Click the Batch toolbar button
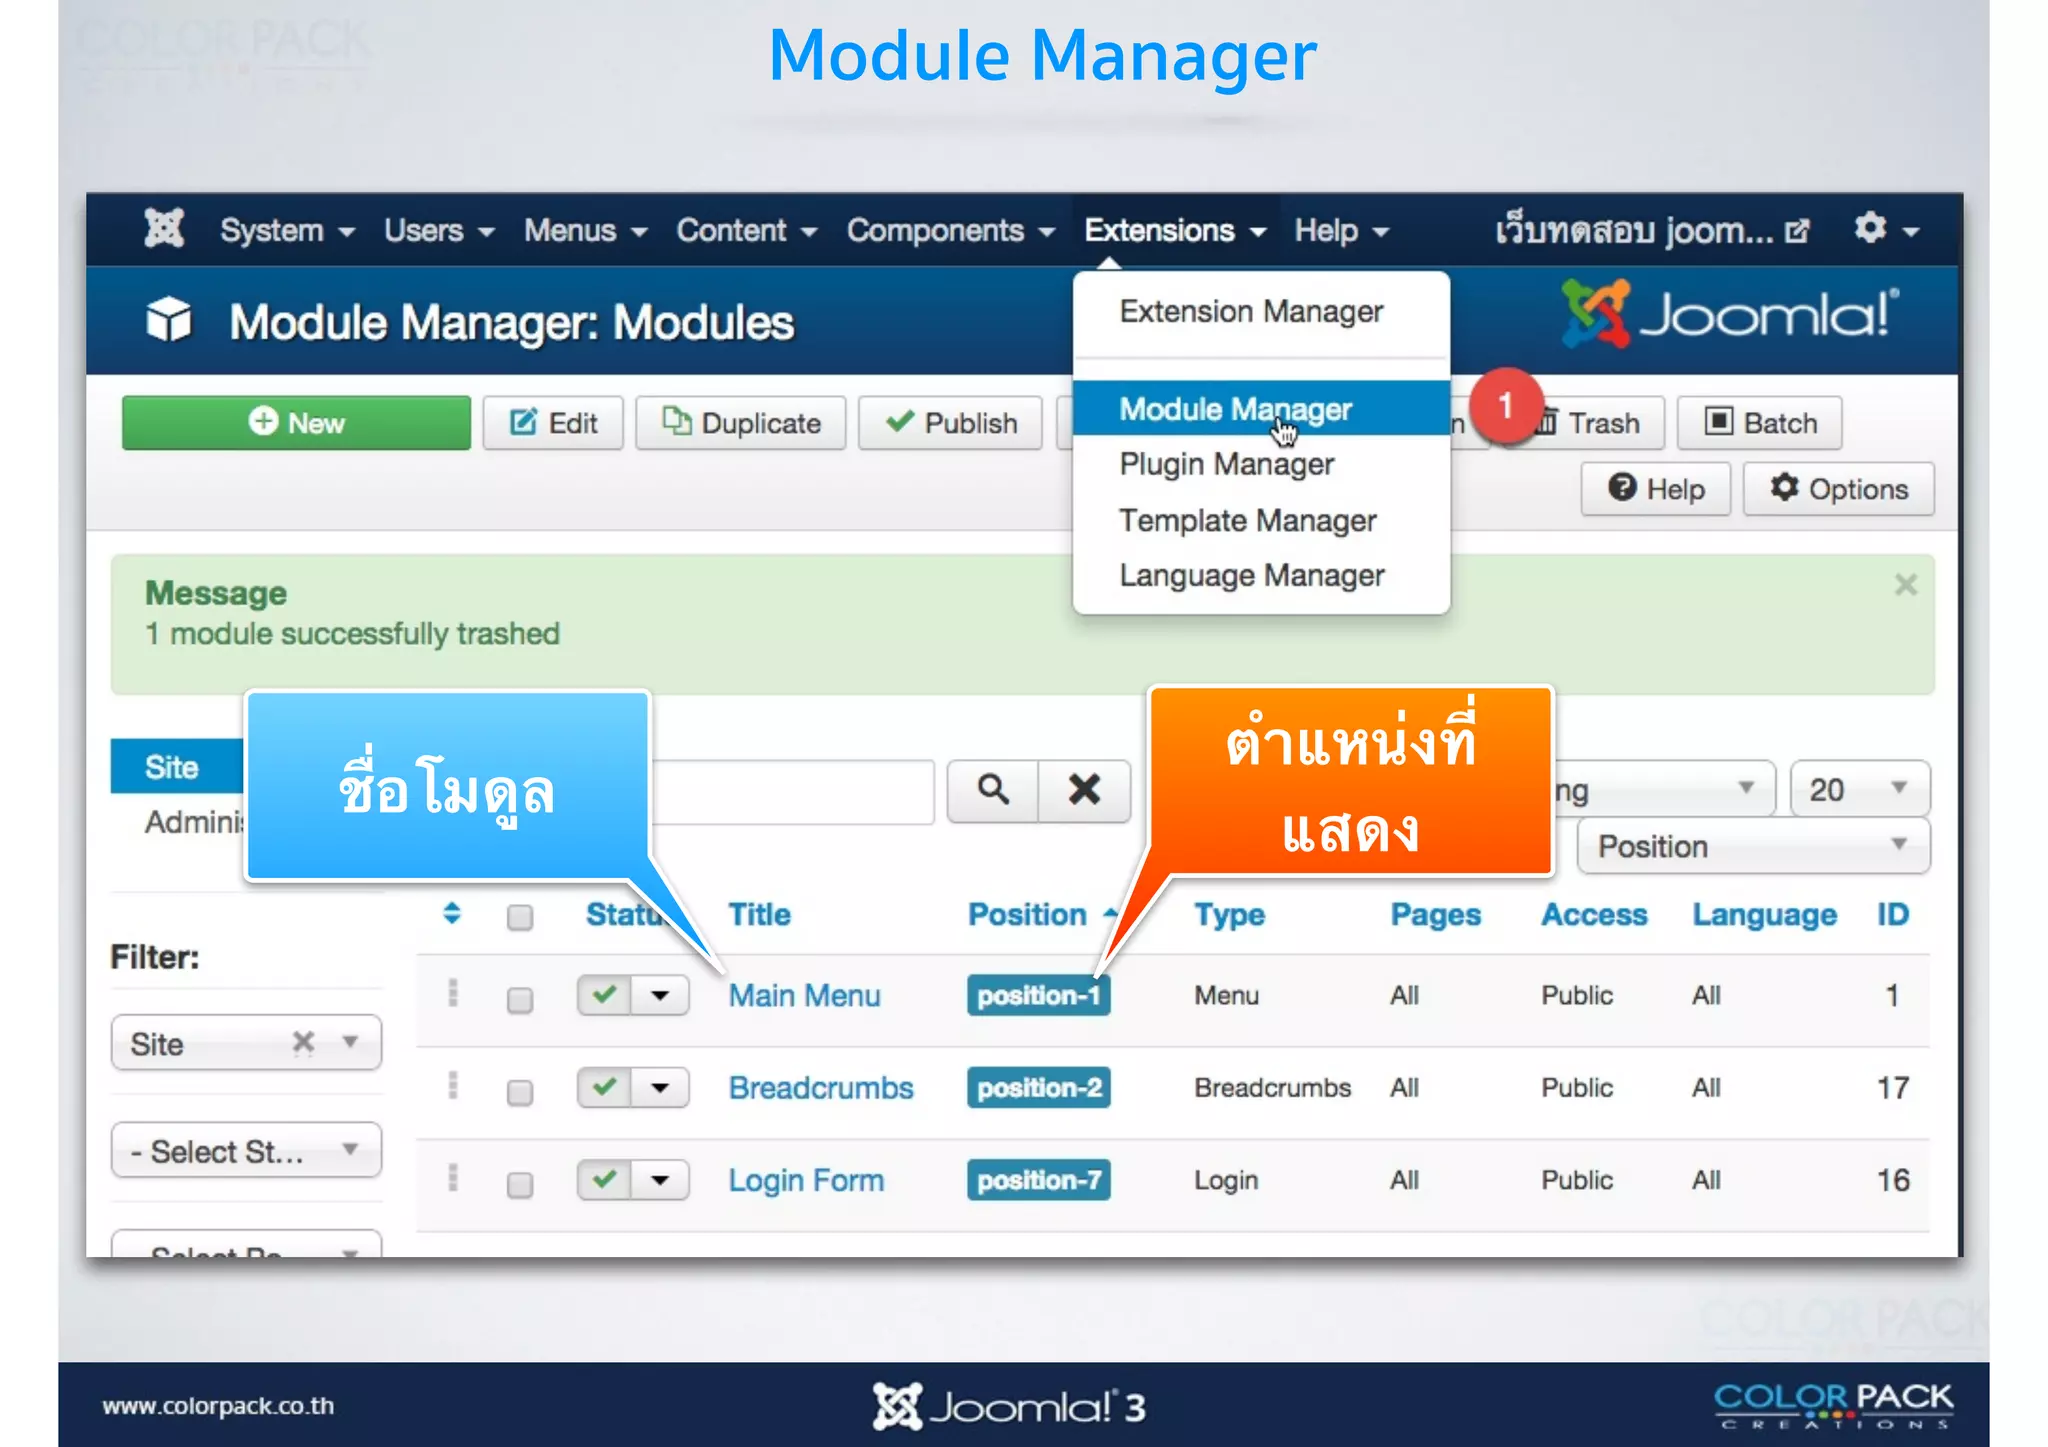The image size is (2048, 1447). 1760,423
